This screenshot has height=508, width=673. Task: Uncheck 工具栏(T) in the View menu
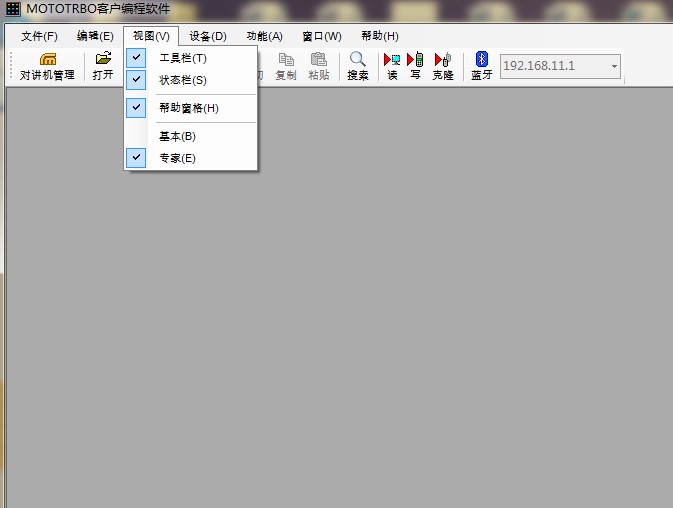[183, 58]
